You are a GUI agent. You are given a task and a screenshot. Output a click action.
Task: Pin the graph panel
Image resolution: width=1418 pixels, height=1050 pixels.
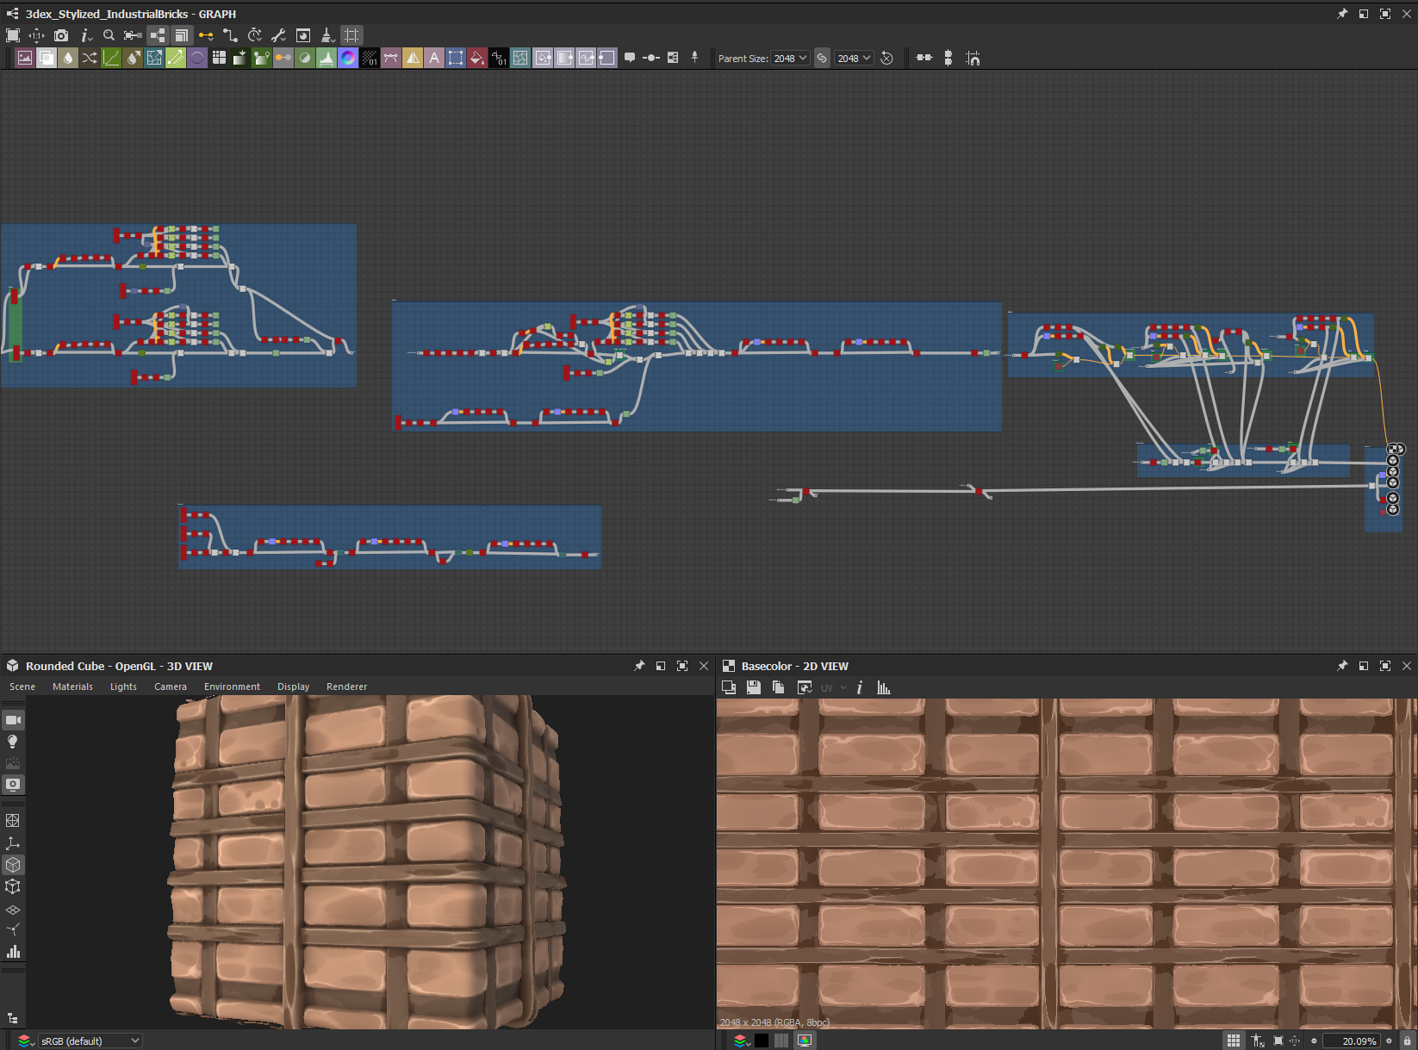[1342, 14]
